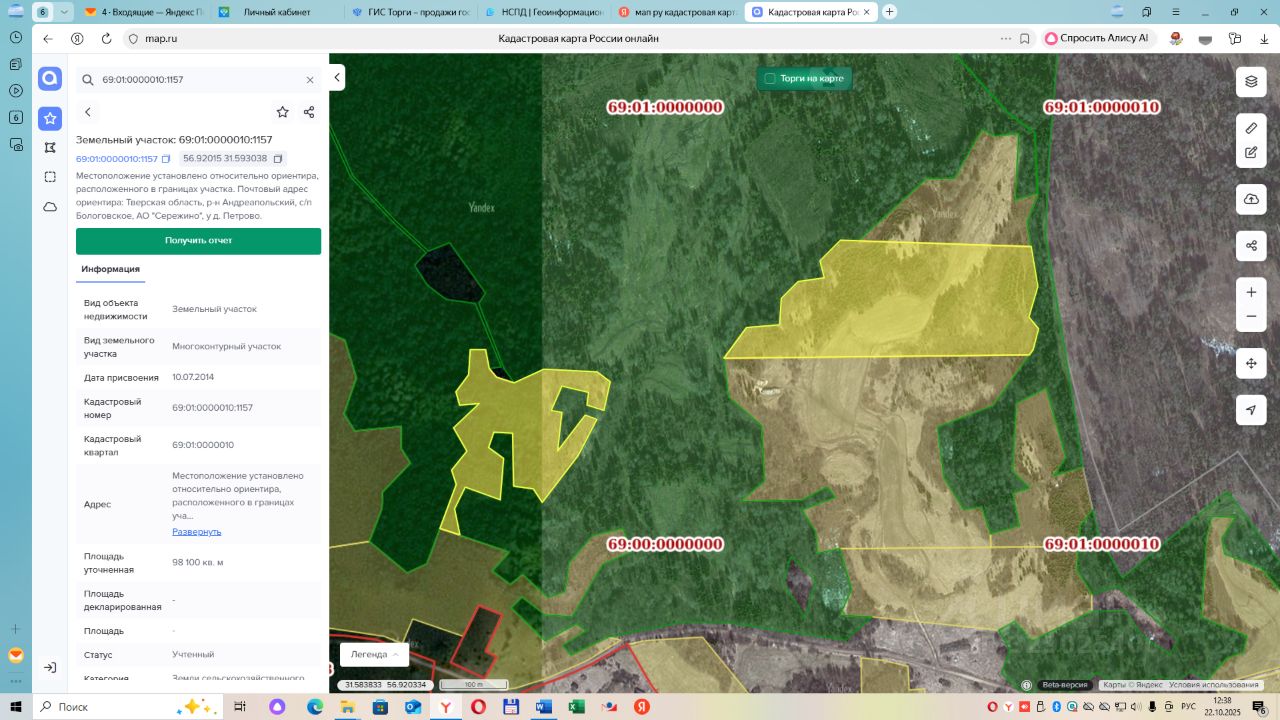Click the cloud upload map button
Image resolution: width=1280 pixels, height=720 pixels.
click(1251, 199)
